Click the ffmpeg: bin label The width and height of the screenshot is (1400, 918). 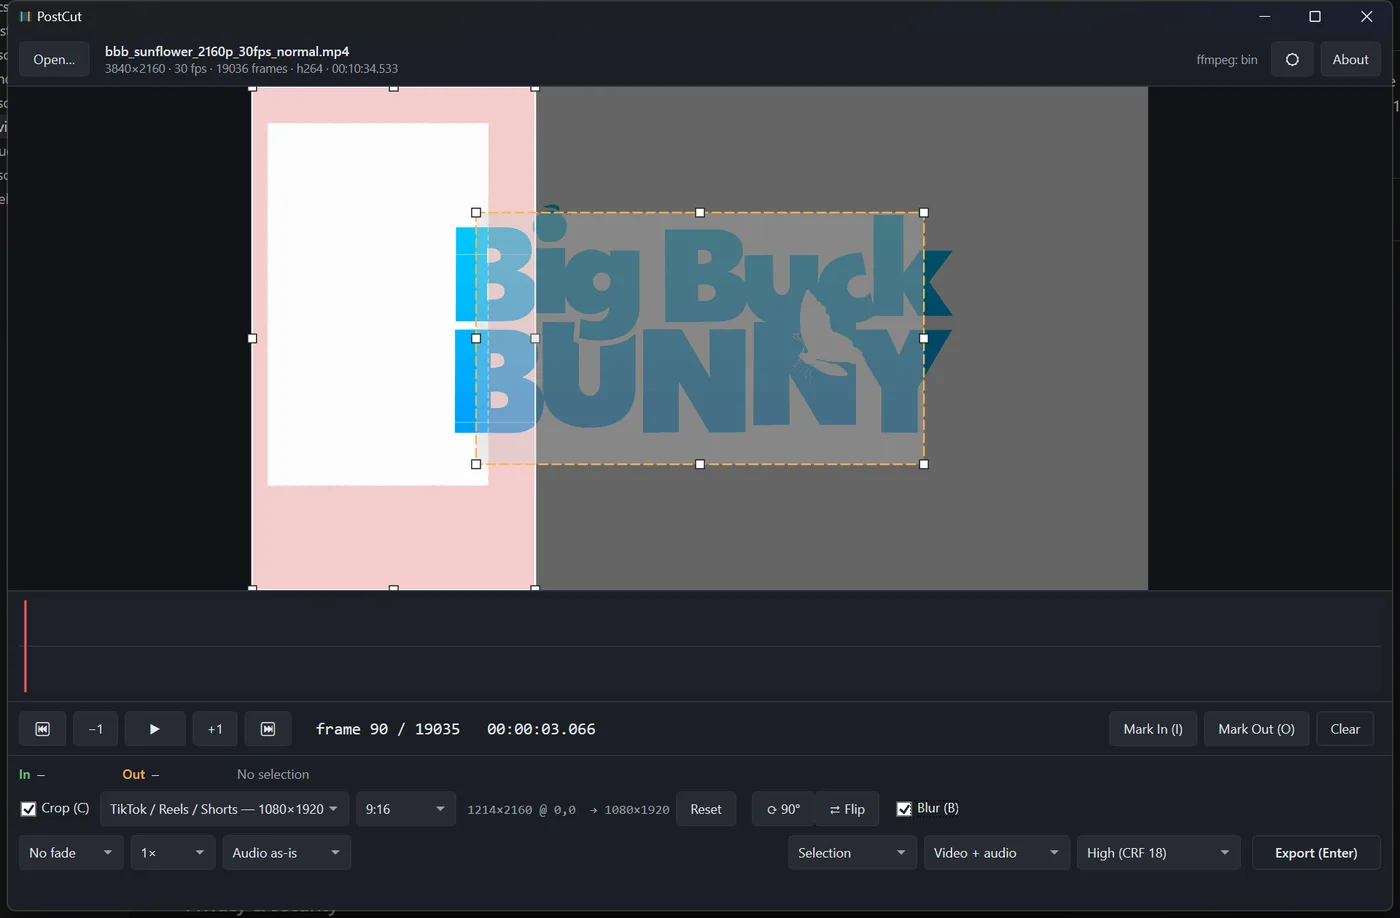1227,60
